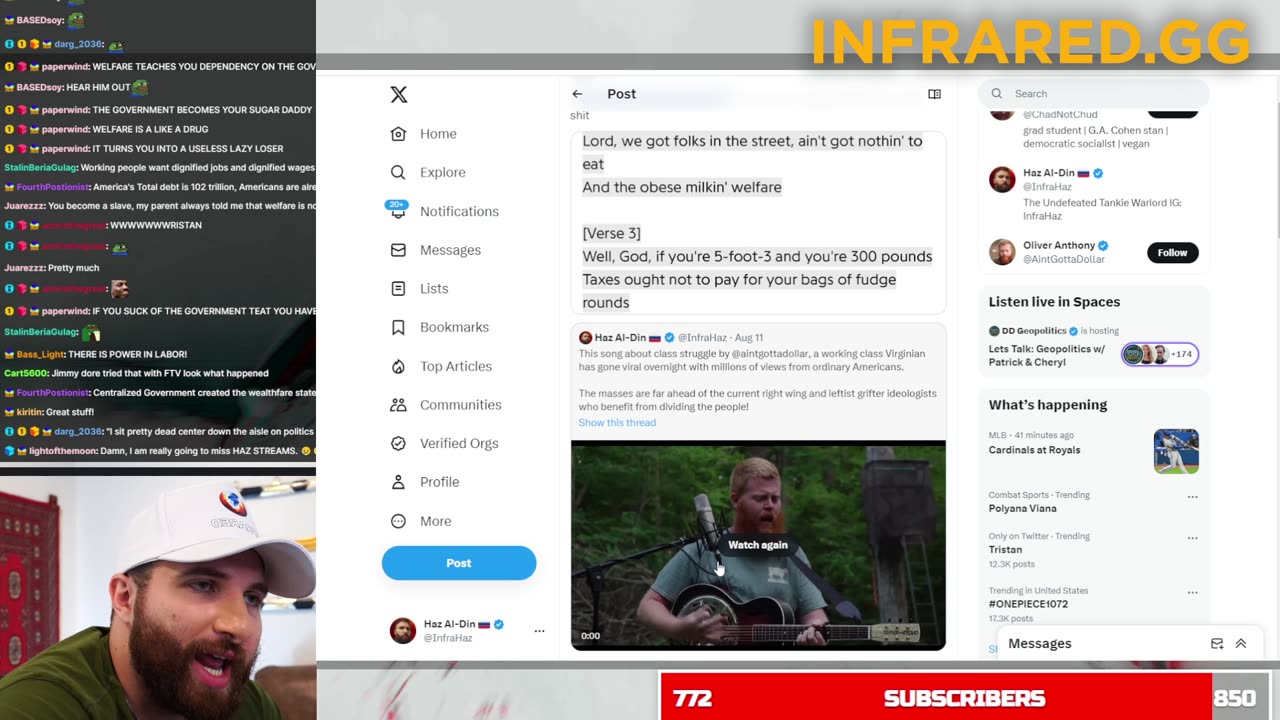Image resolution: width=1280 pixels, height=720 pixels.
Task: Open Tristan trending topic
Action: [1005, 550]
